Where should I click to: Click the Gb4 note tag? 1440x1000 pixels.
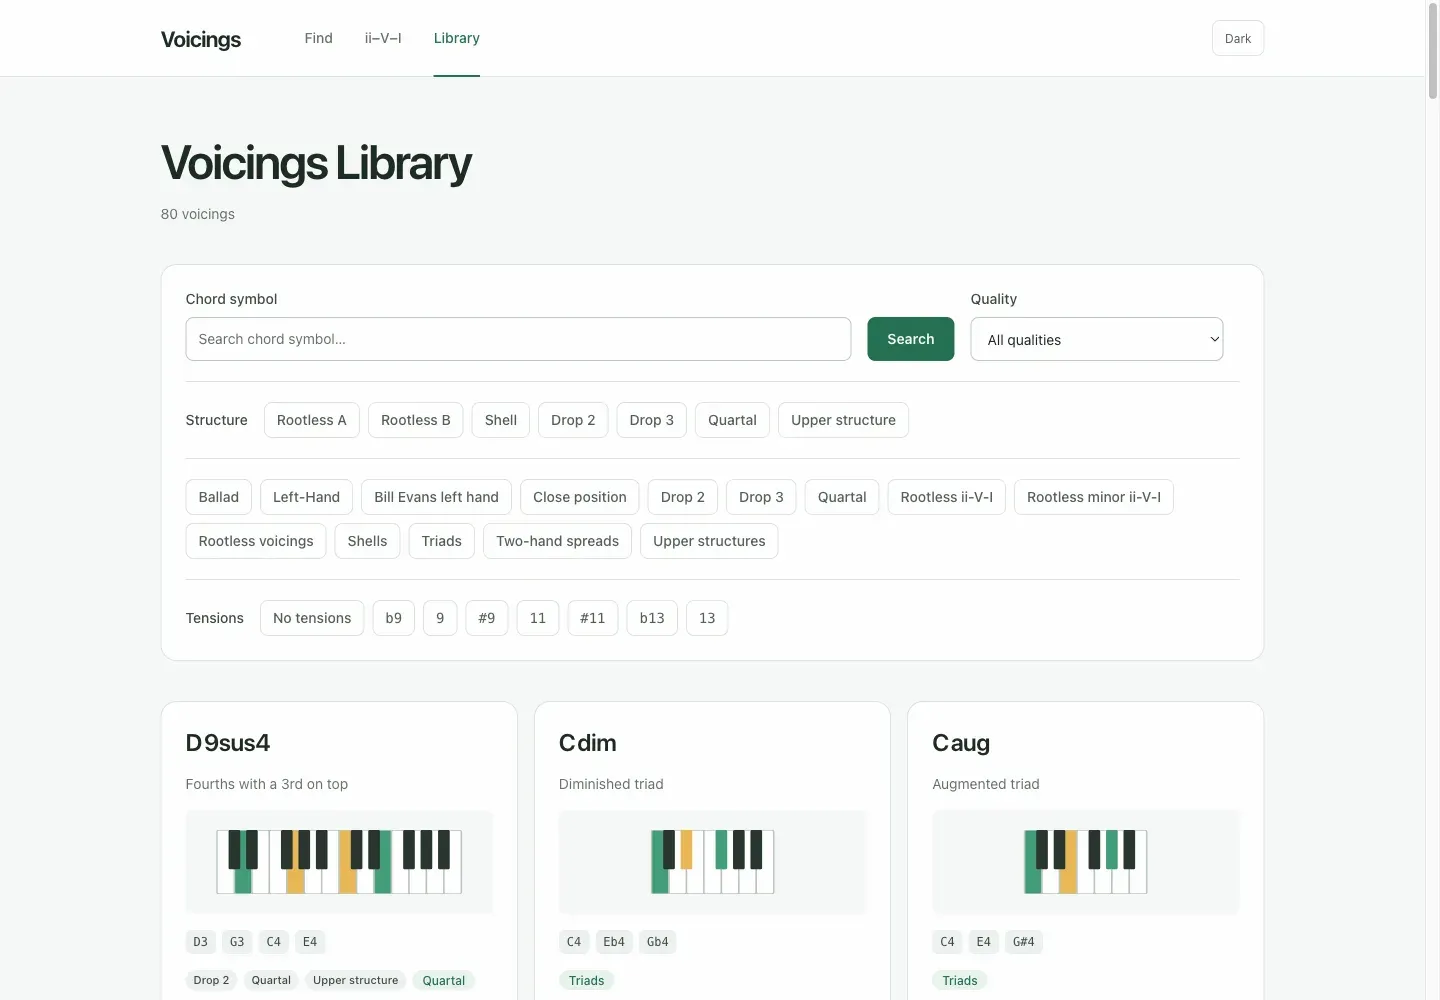tap(658, 942)
